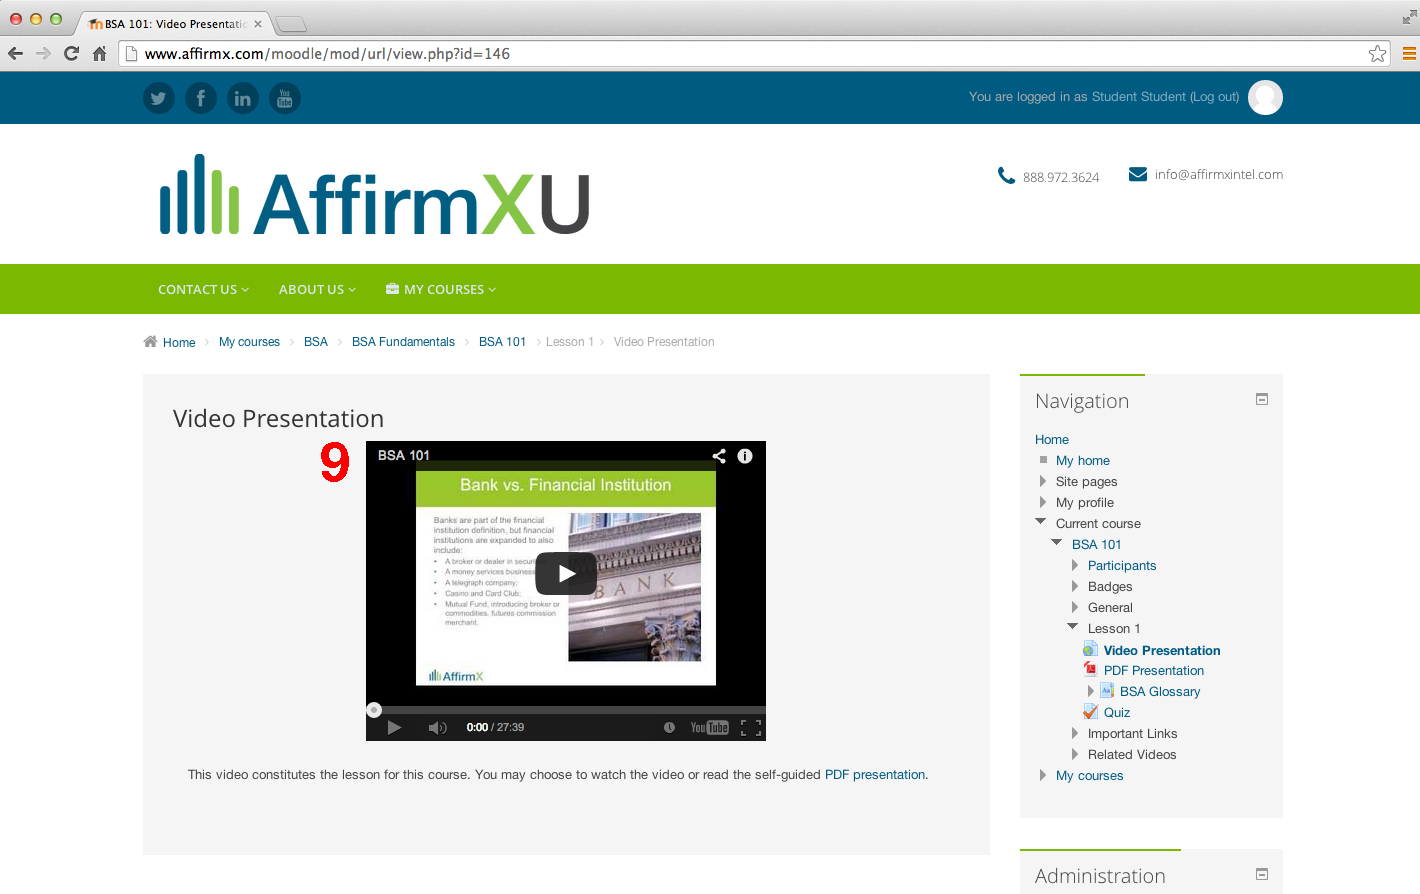Screen dimensions: 1420x894
Task: Click the Home breadcrumb link
Action: pyautogui.click(x=179, y=342)
